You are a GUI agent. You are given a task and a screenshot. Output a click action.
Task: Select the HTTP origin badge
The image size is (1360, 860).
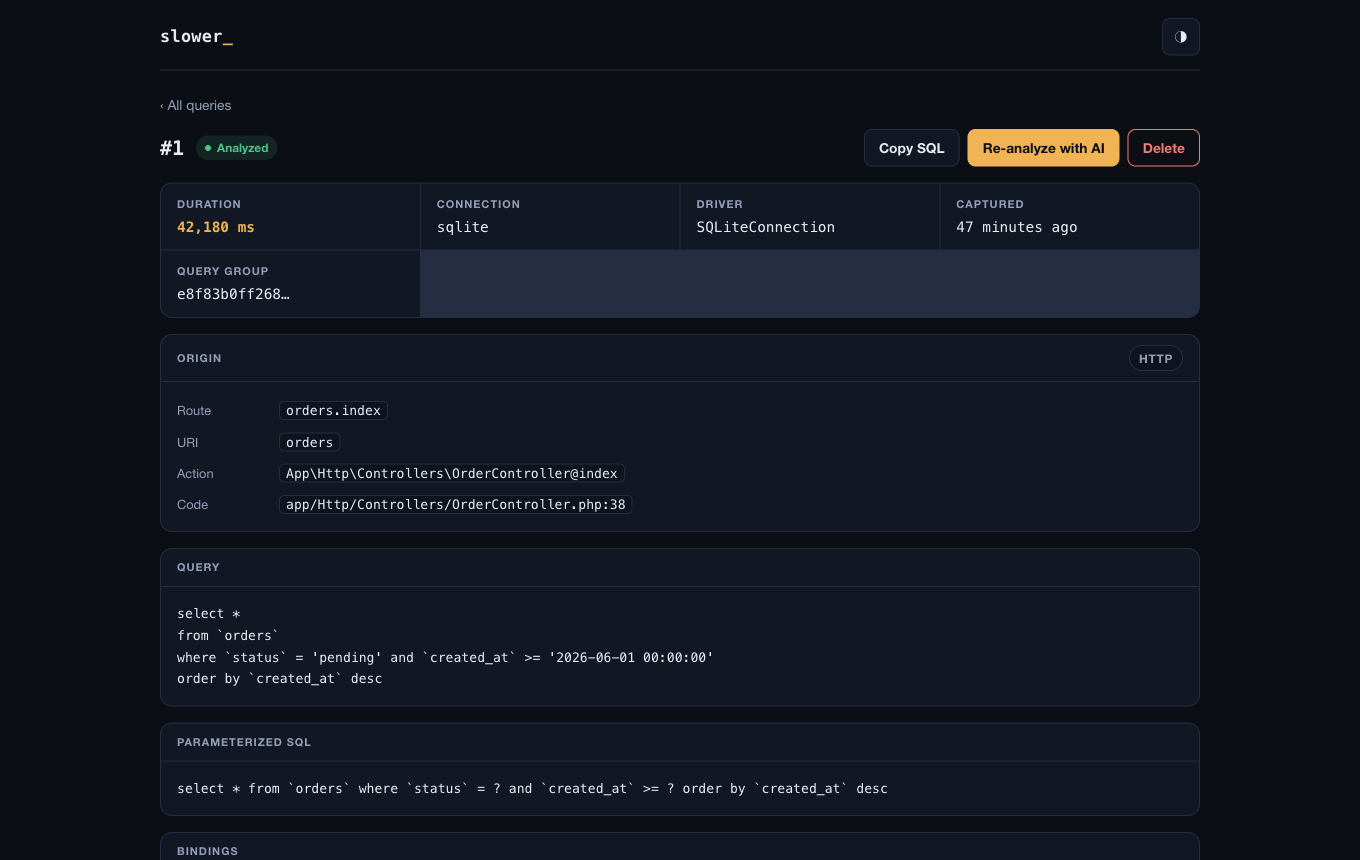1155,358
